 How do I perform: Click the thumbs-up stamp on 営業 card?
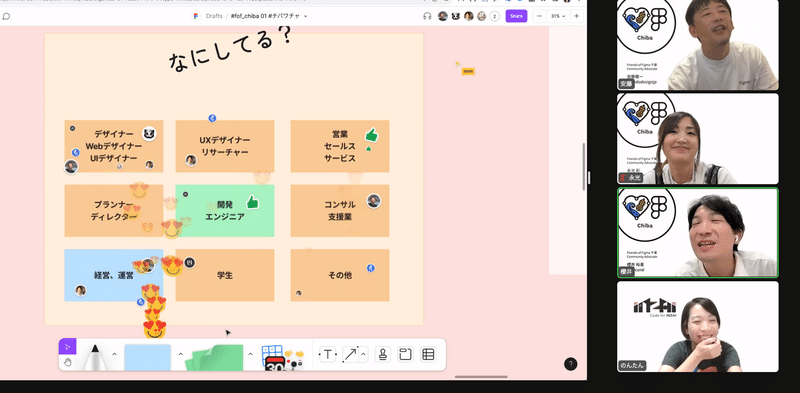pyautogui.click(x=371, y=135)
